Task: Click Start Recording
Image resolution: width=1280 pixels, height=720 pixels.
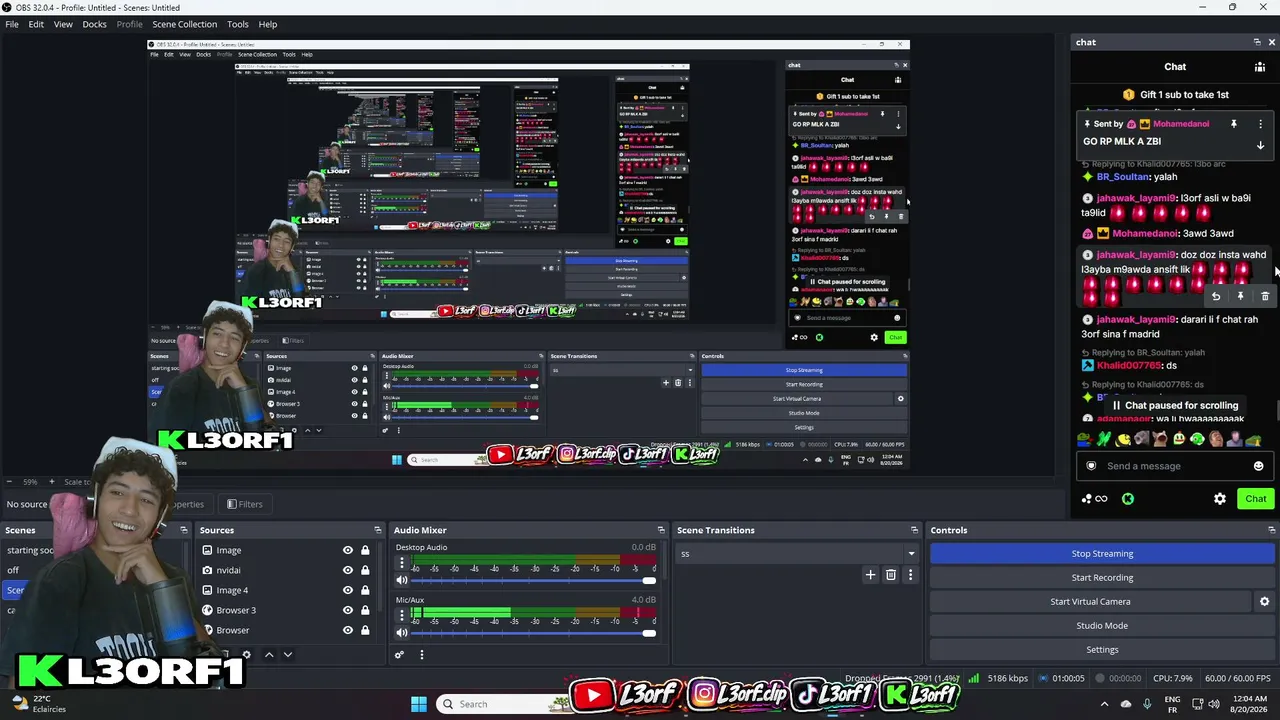Action: click(x=1102, y=577)
